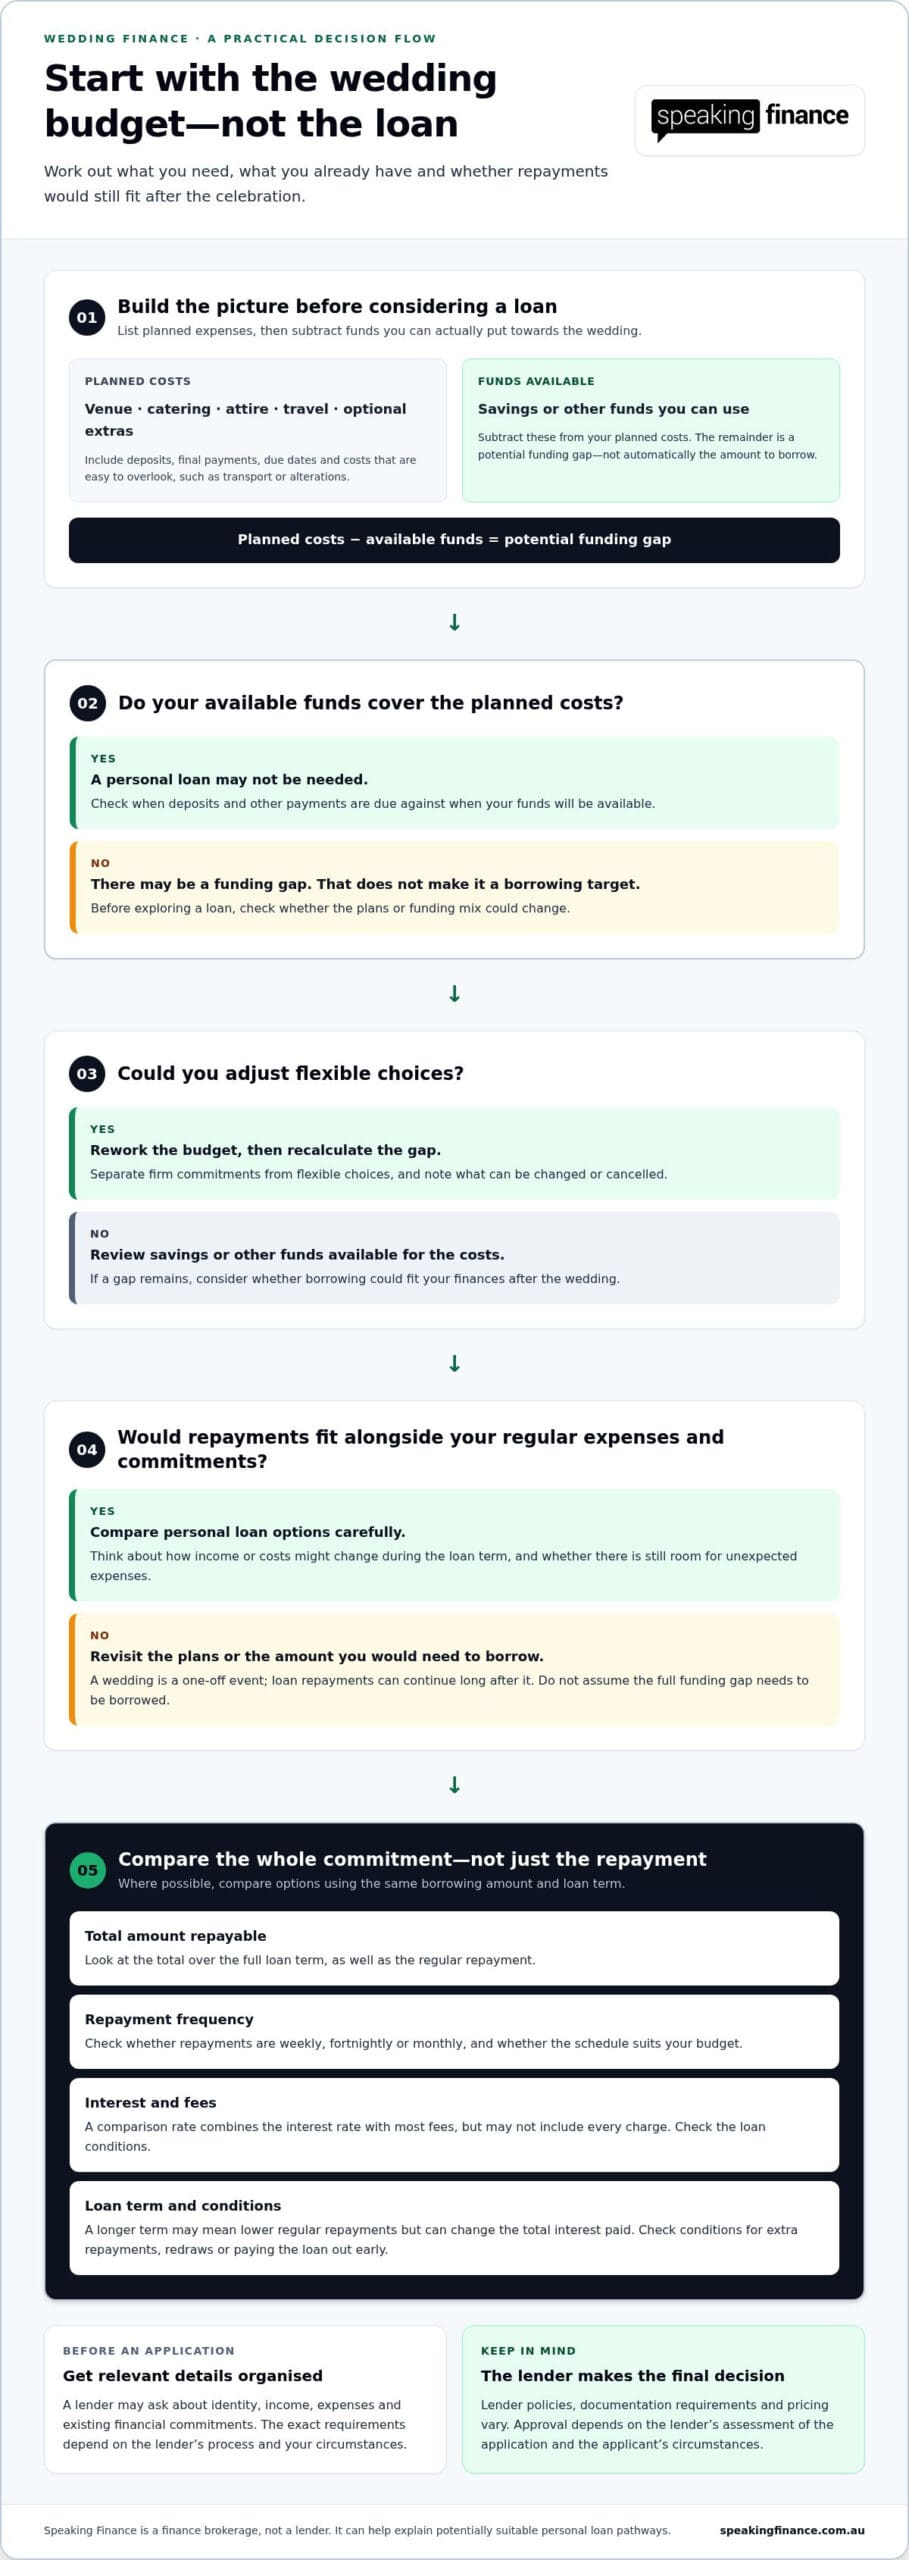
Task: Click the funding gap formula bar
Action: tap(454, 540)
